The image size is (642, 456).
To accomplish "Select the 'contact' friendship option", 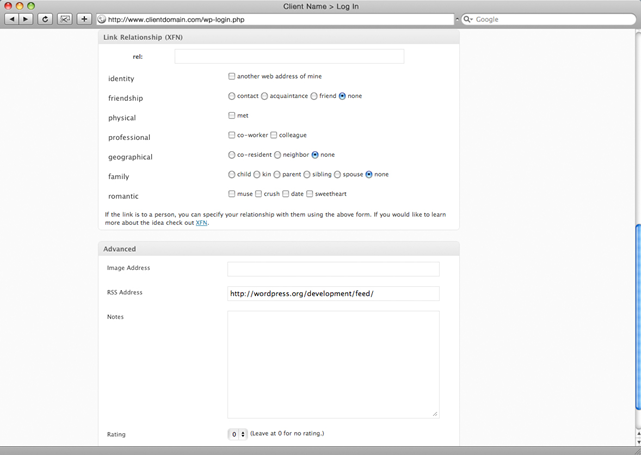I will coord(232,96).
